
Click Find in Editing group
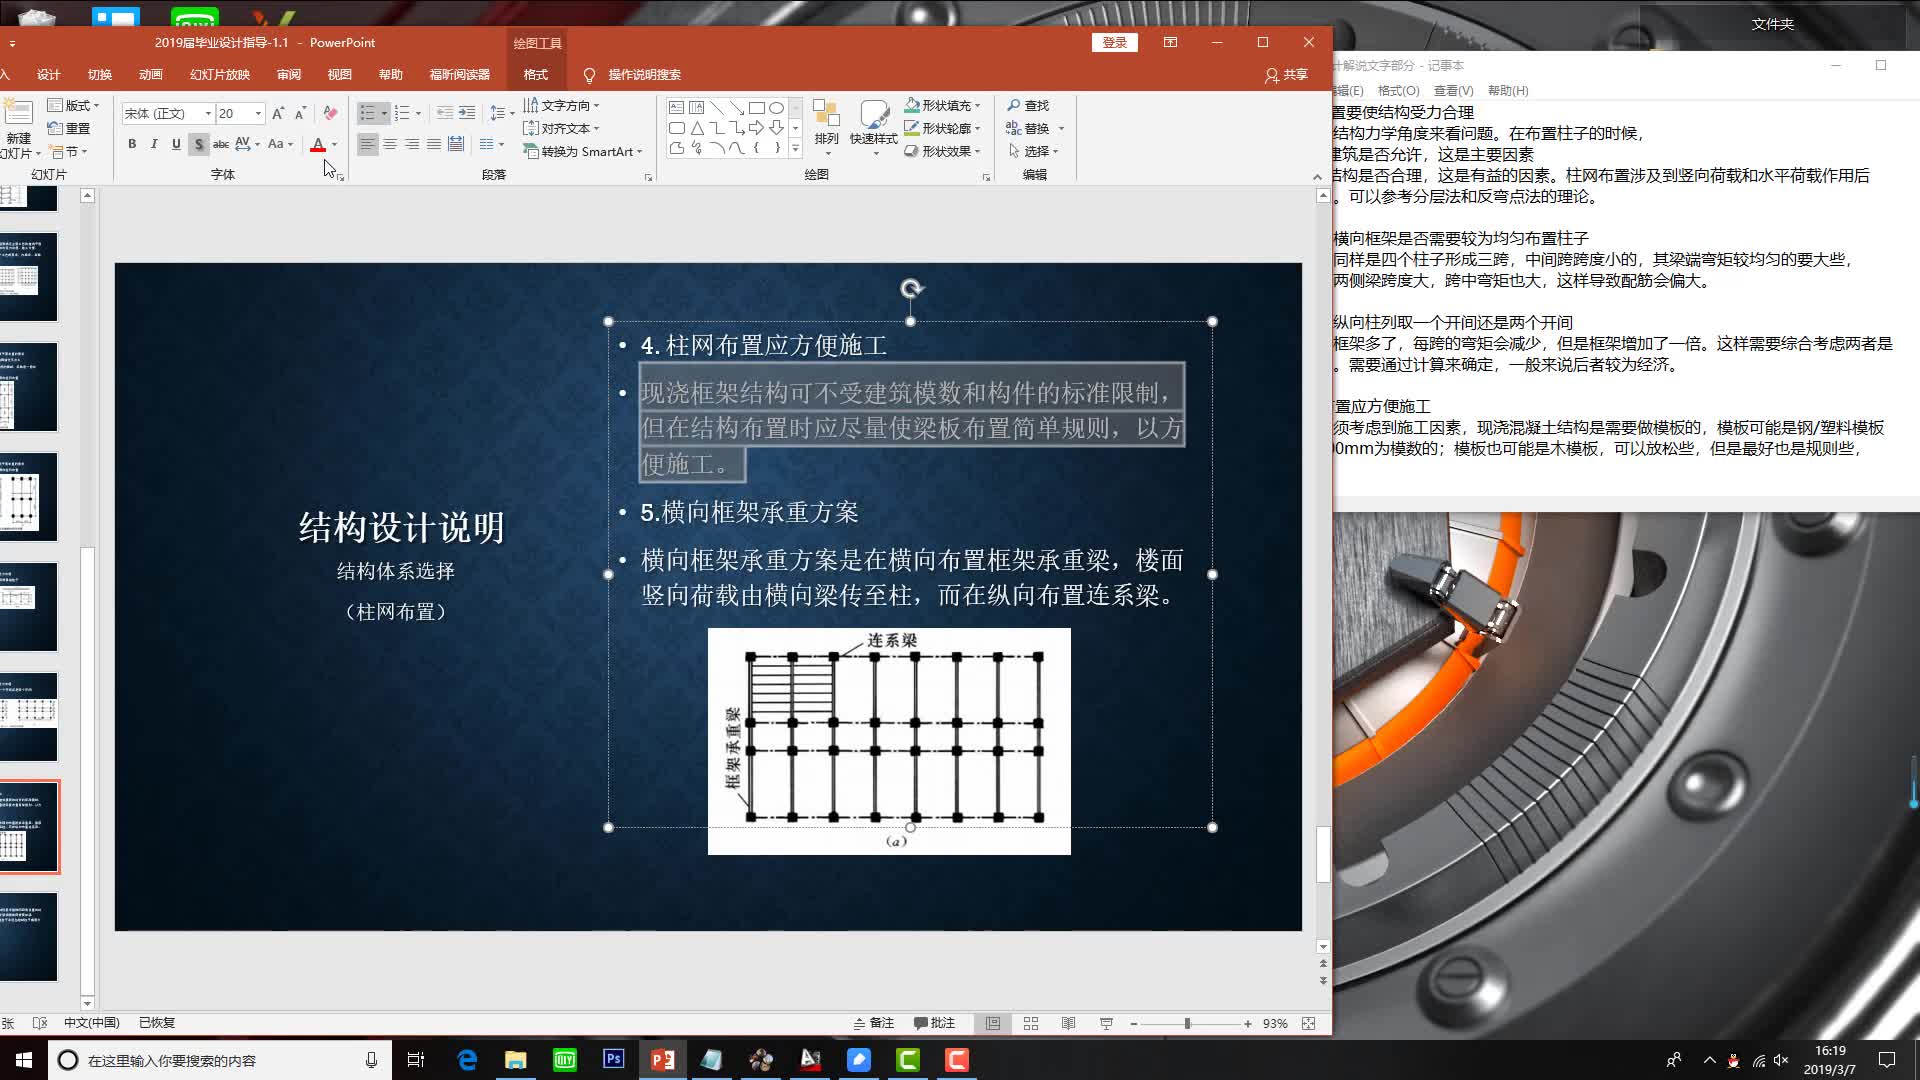point(1028,105)
